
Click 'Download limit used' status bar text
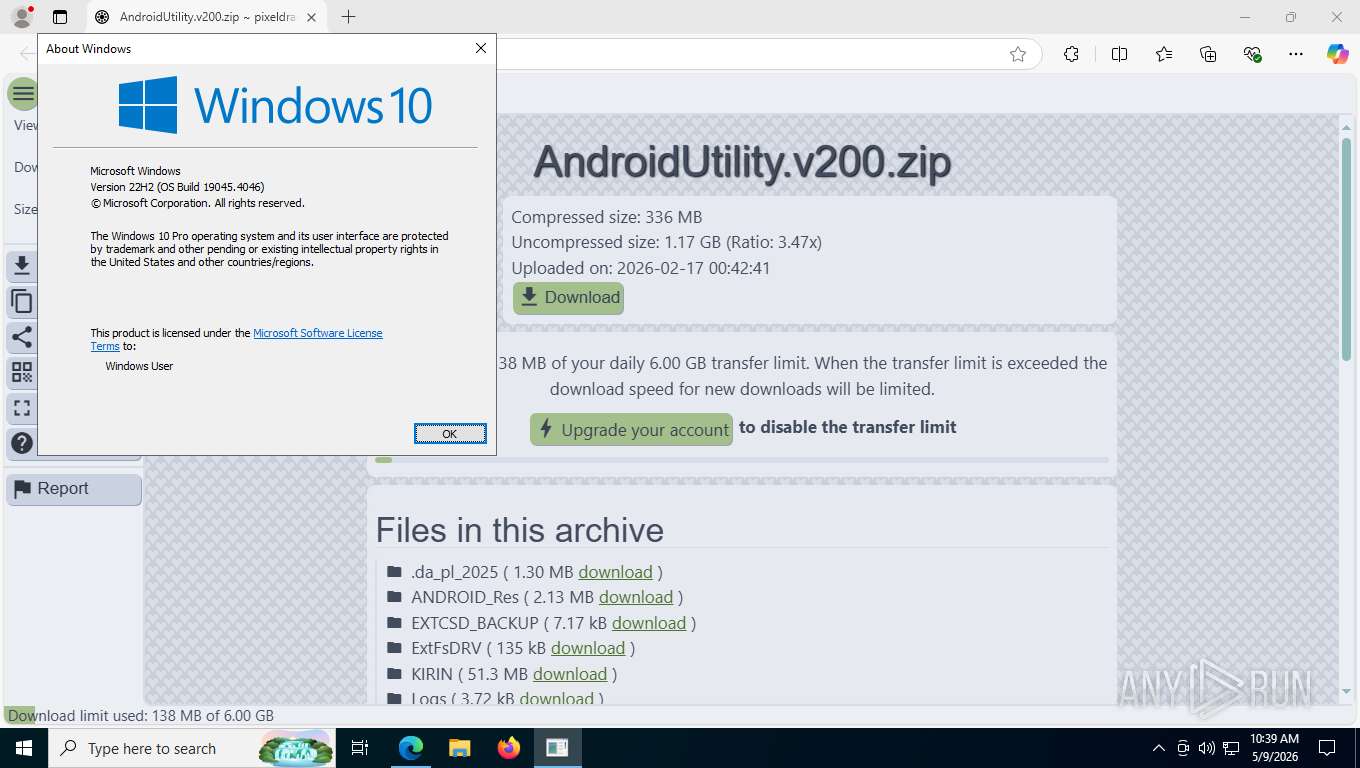click(141, 716)
